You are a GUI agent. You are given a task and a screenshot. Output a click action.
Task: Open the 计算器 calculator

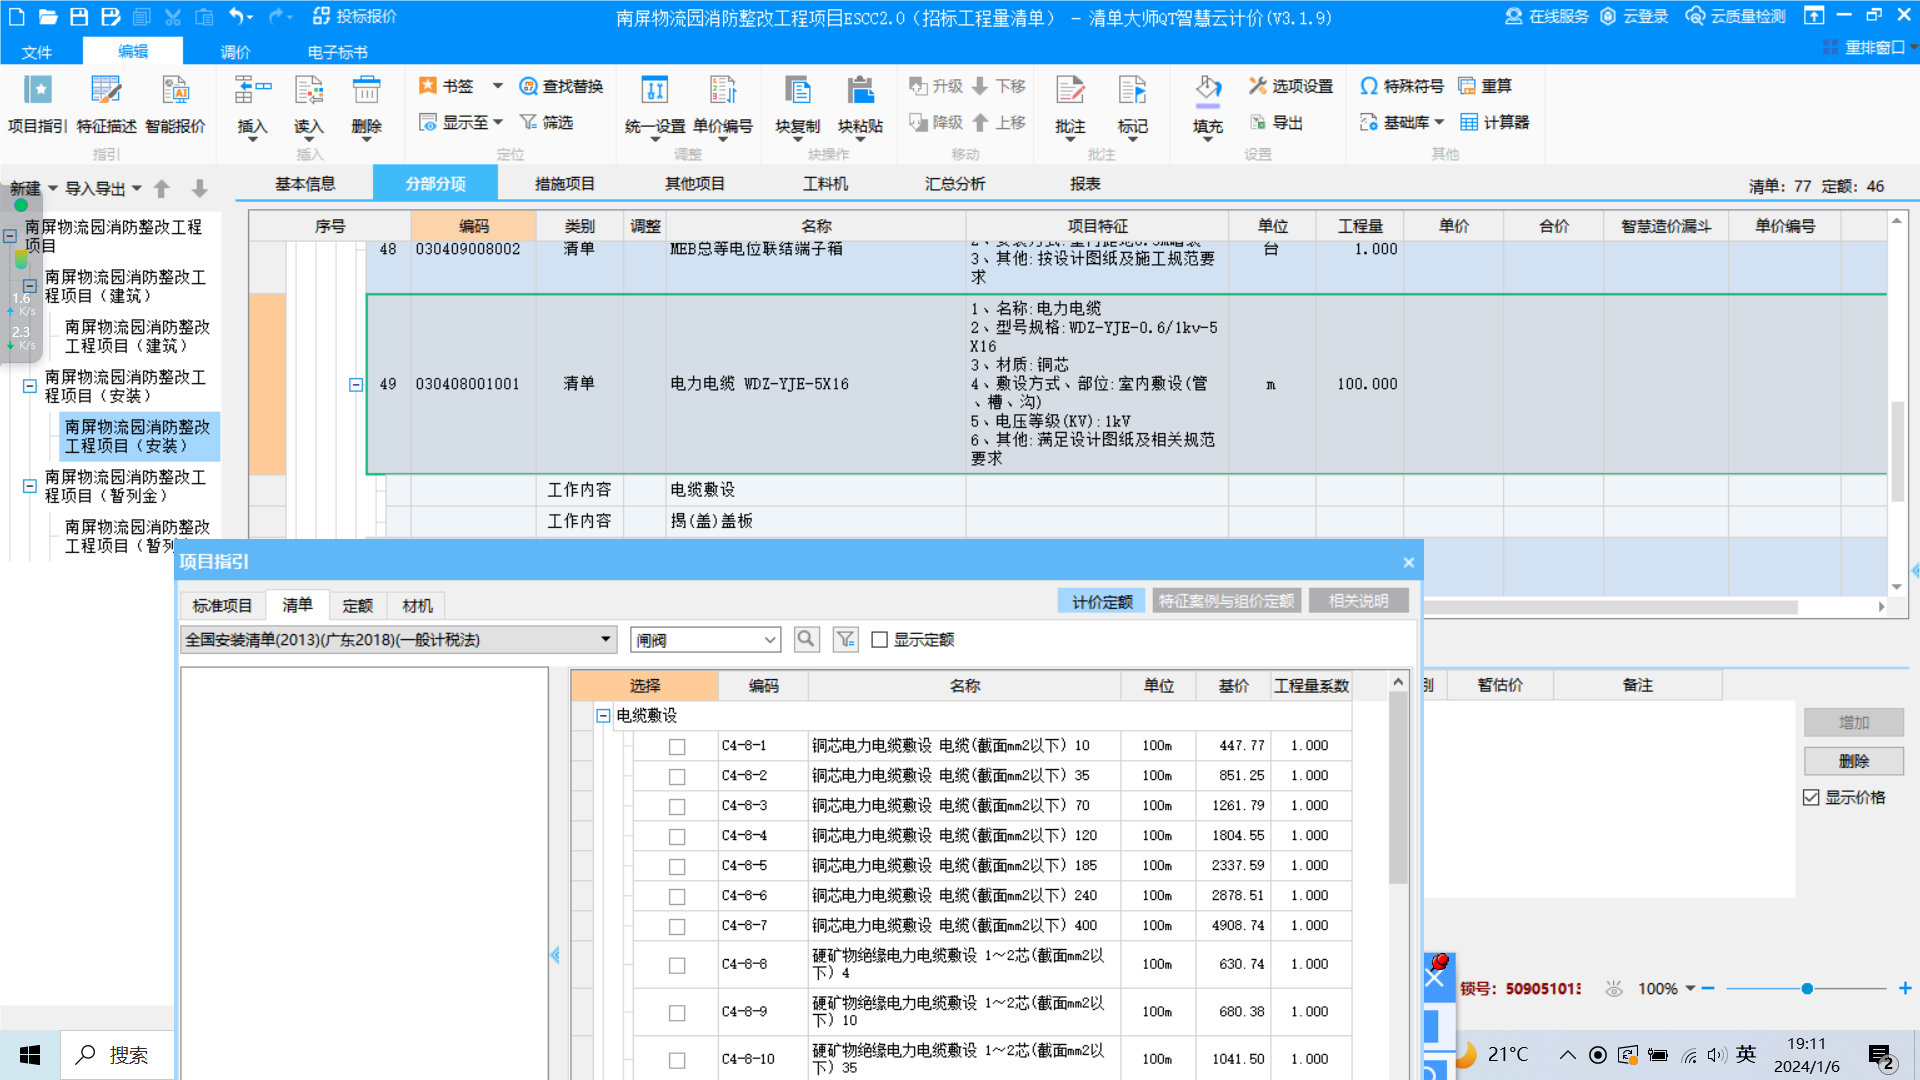[x=1495, y=122]
